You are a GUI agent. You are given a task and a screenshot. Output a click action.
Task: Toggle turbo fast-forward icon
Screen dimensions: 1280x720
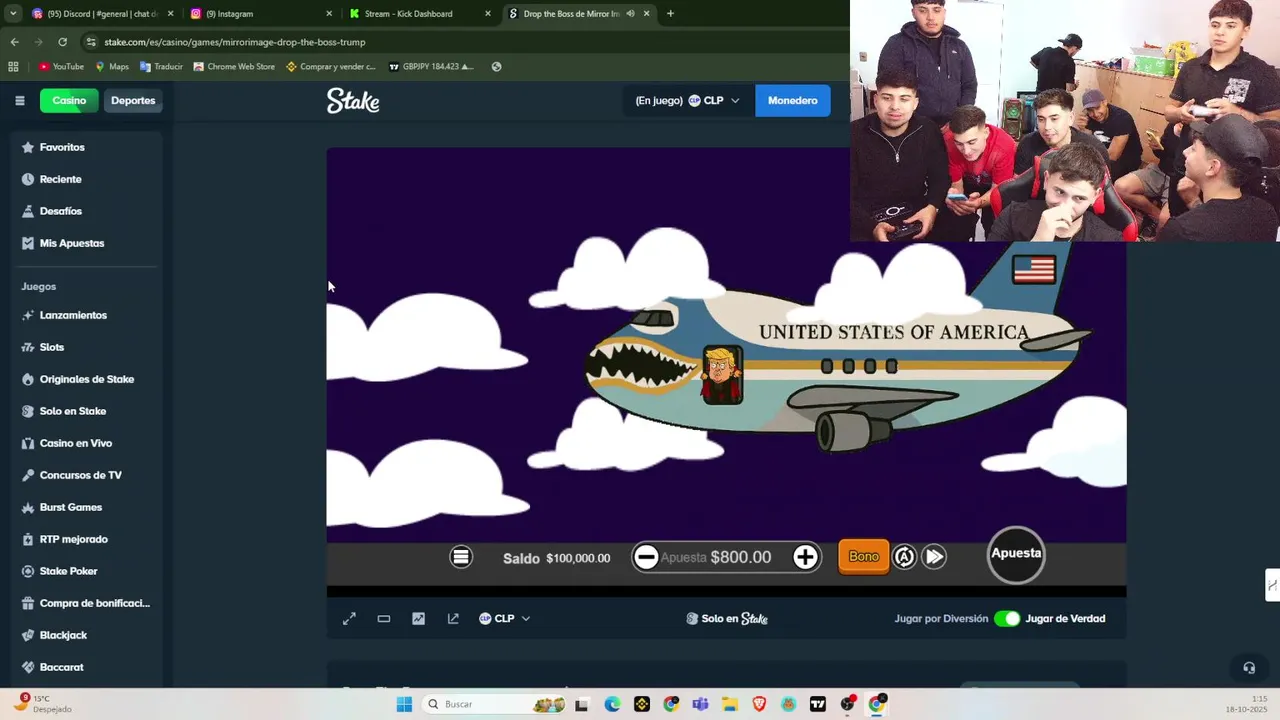[x=934, y=557]
